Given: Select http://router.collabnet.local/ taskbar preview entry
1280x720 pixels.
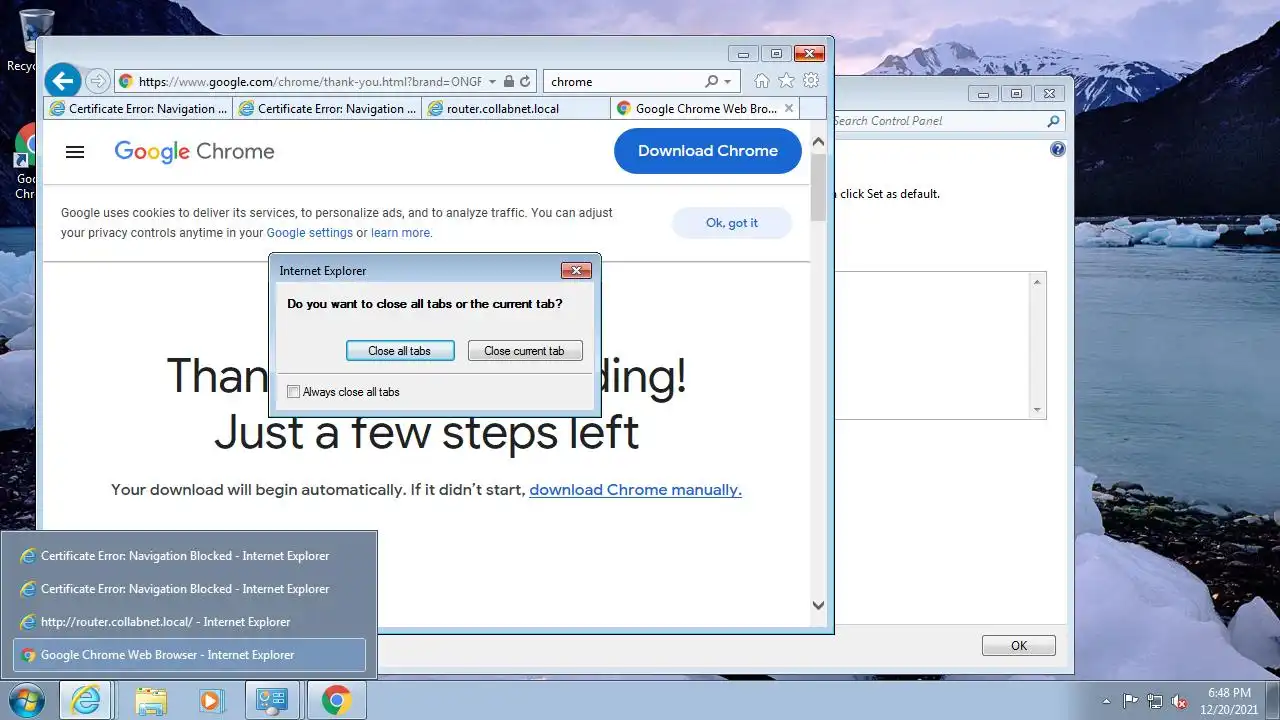Looking at the screenshot, I should click(189, 622).
